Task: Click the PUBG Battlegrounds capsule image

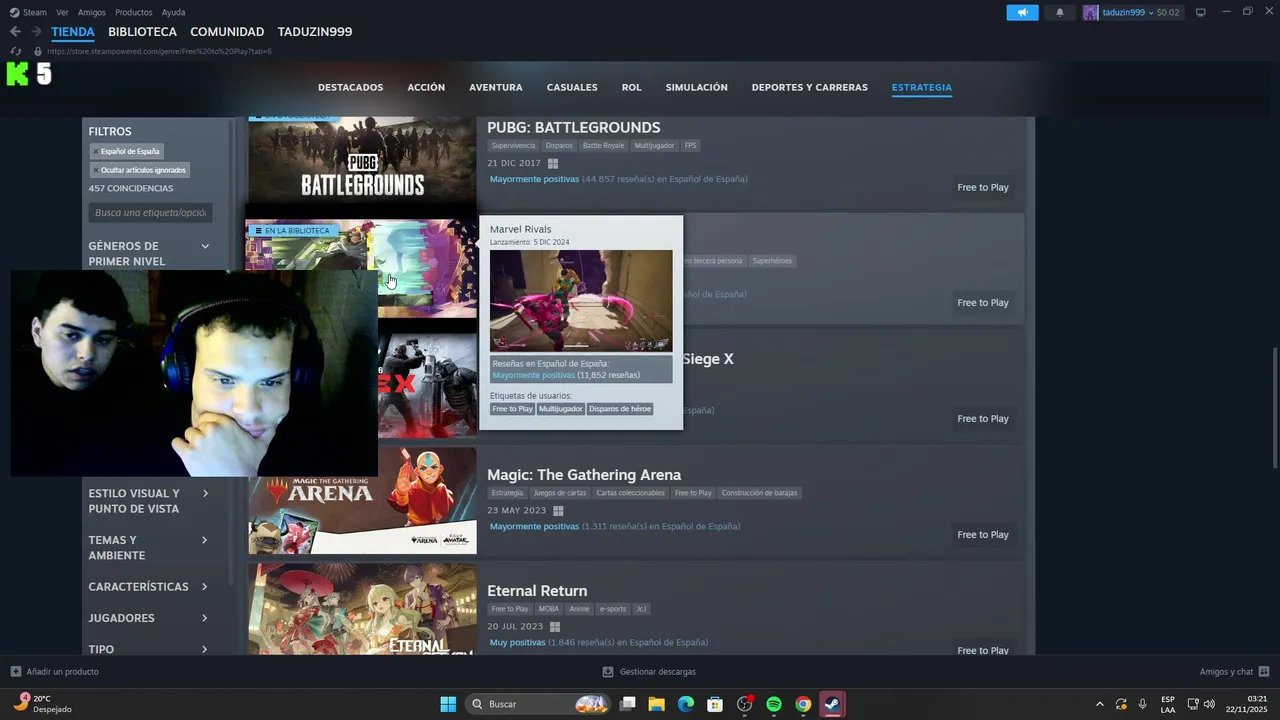Action: pyautogui.click(x=362, y=162)
